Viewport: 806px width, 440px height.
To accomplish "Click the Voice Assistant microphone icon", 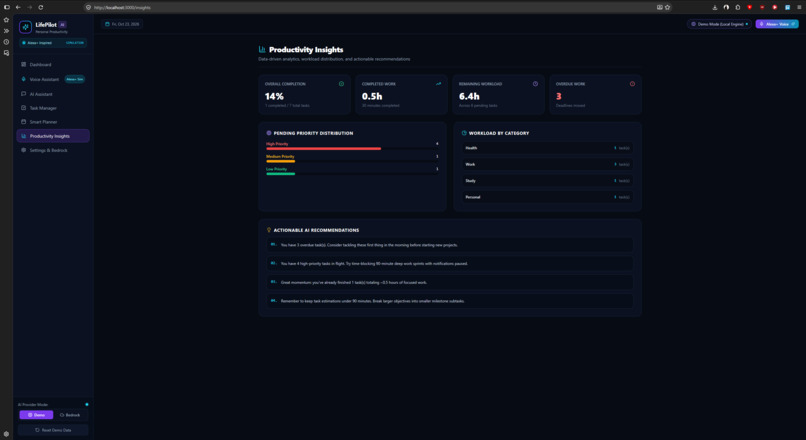I will click(23, 79).
